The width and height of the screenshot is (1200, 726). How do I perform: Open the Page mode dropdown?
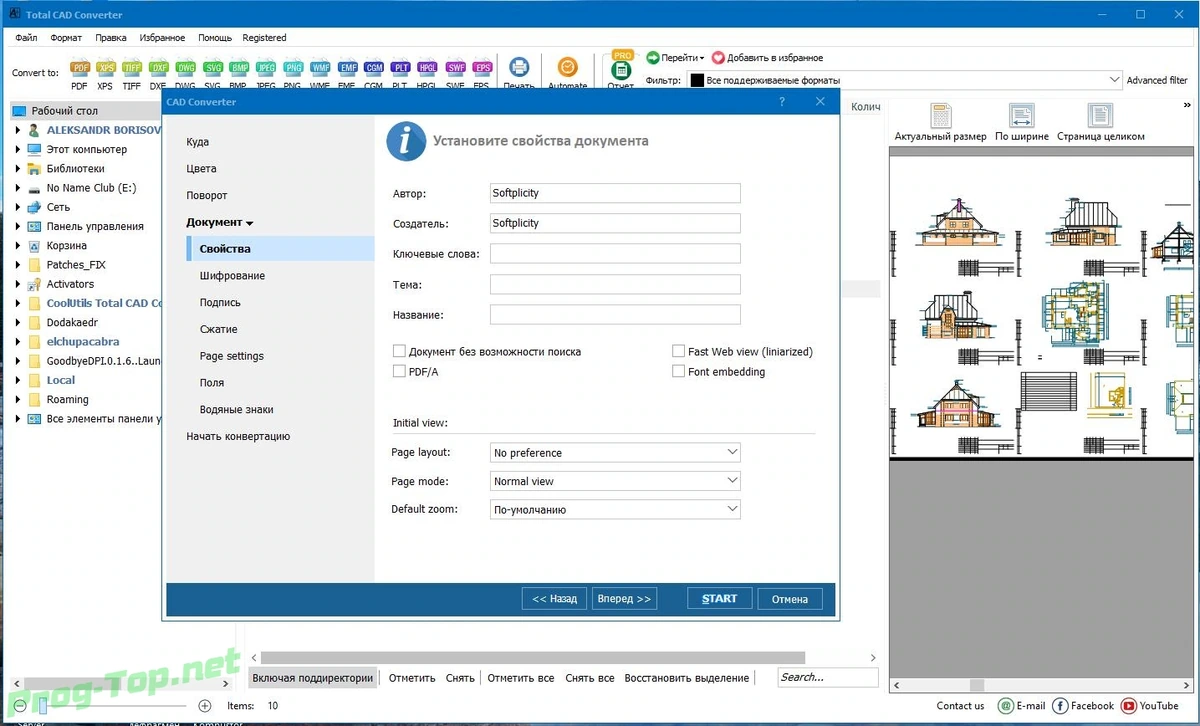[x=615, y=481]
